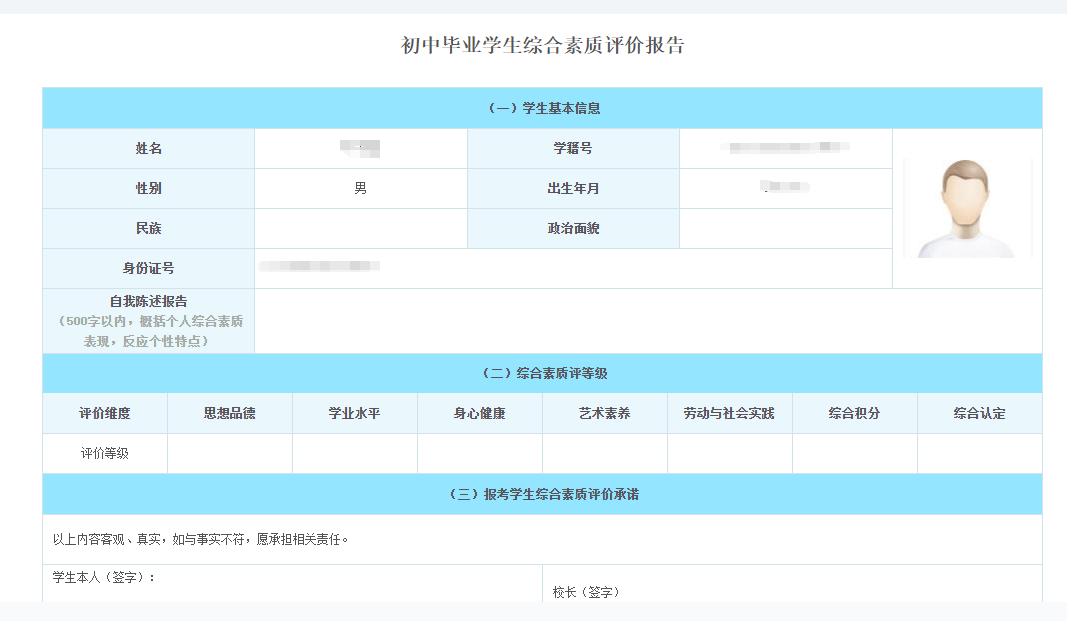1067x621 pixels.
Task: Click the 校长（签字） signature area
Action: 792,590
